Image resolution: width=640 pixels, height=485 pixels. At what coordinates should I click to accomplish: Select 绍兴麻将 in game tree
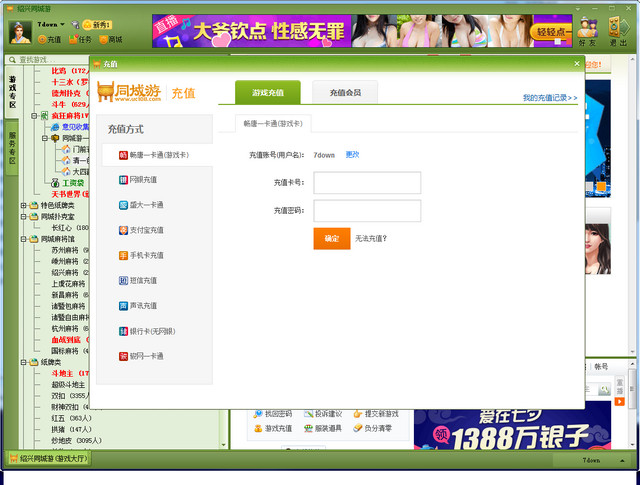(x=70, y=272)
